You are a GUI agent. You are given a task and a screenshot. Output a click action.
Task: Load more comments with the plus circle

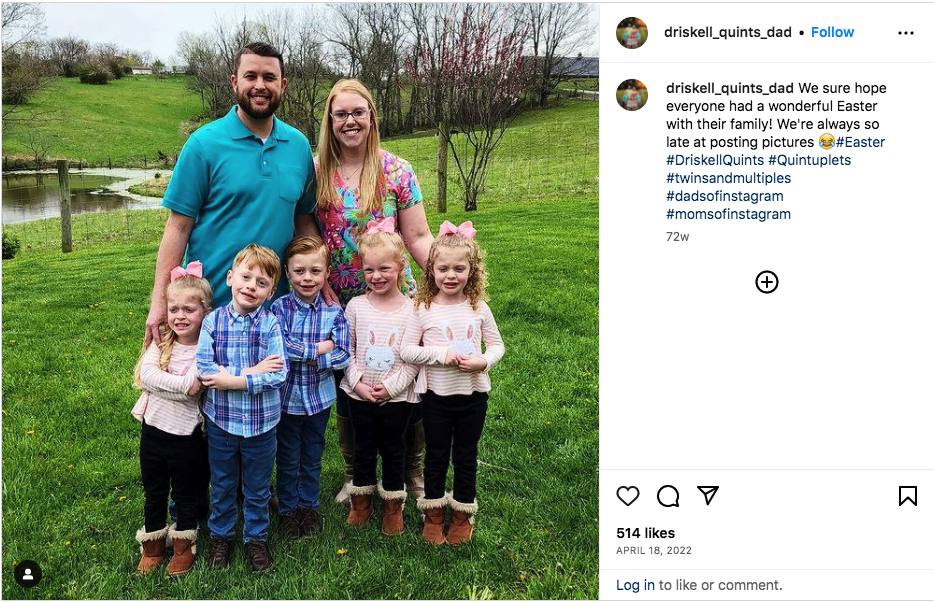(x=767, y=282)
